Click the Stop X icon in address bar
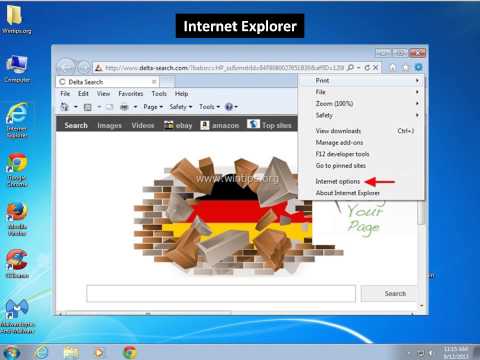The width and height of the screenshot is (480, 360). pos(375,68)
